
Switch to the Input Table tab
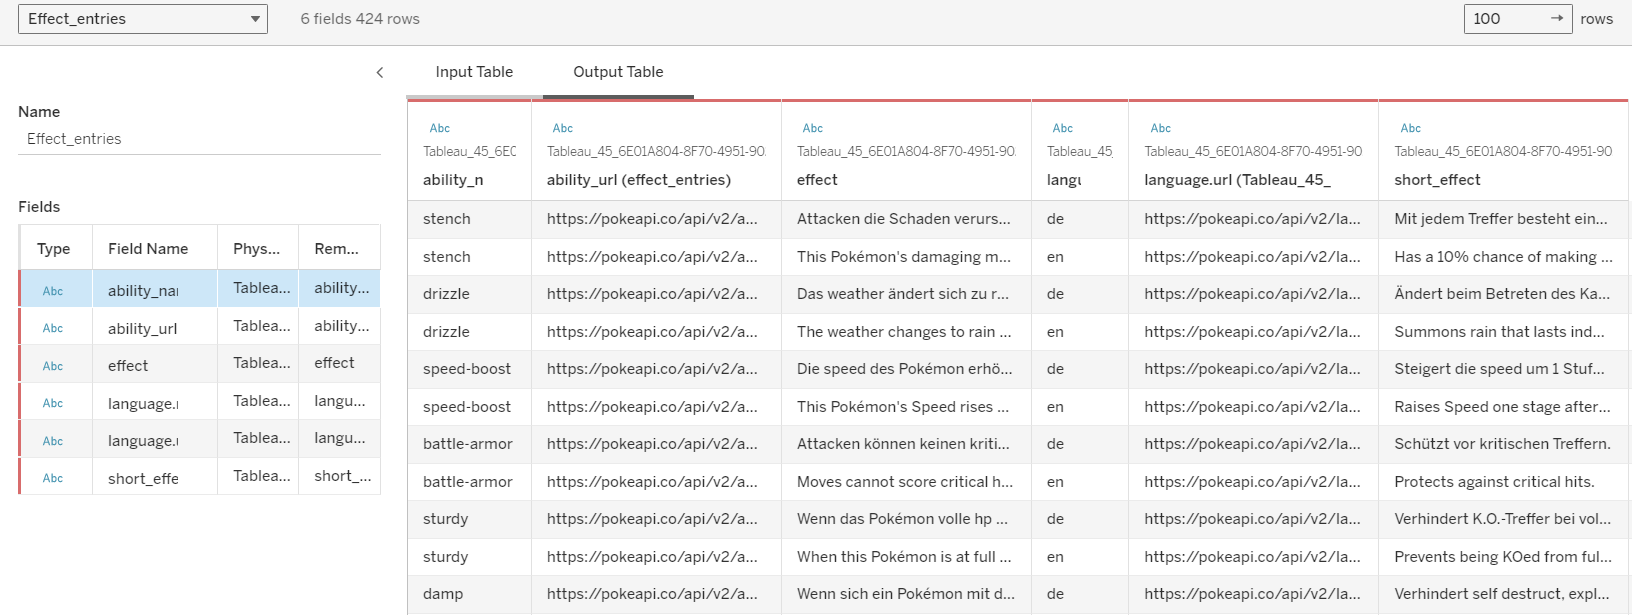coord(474,72)
